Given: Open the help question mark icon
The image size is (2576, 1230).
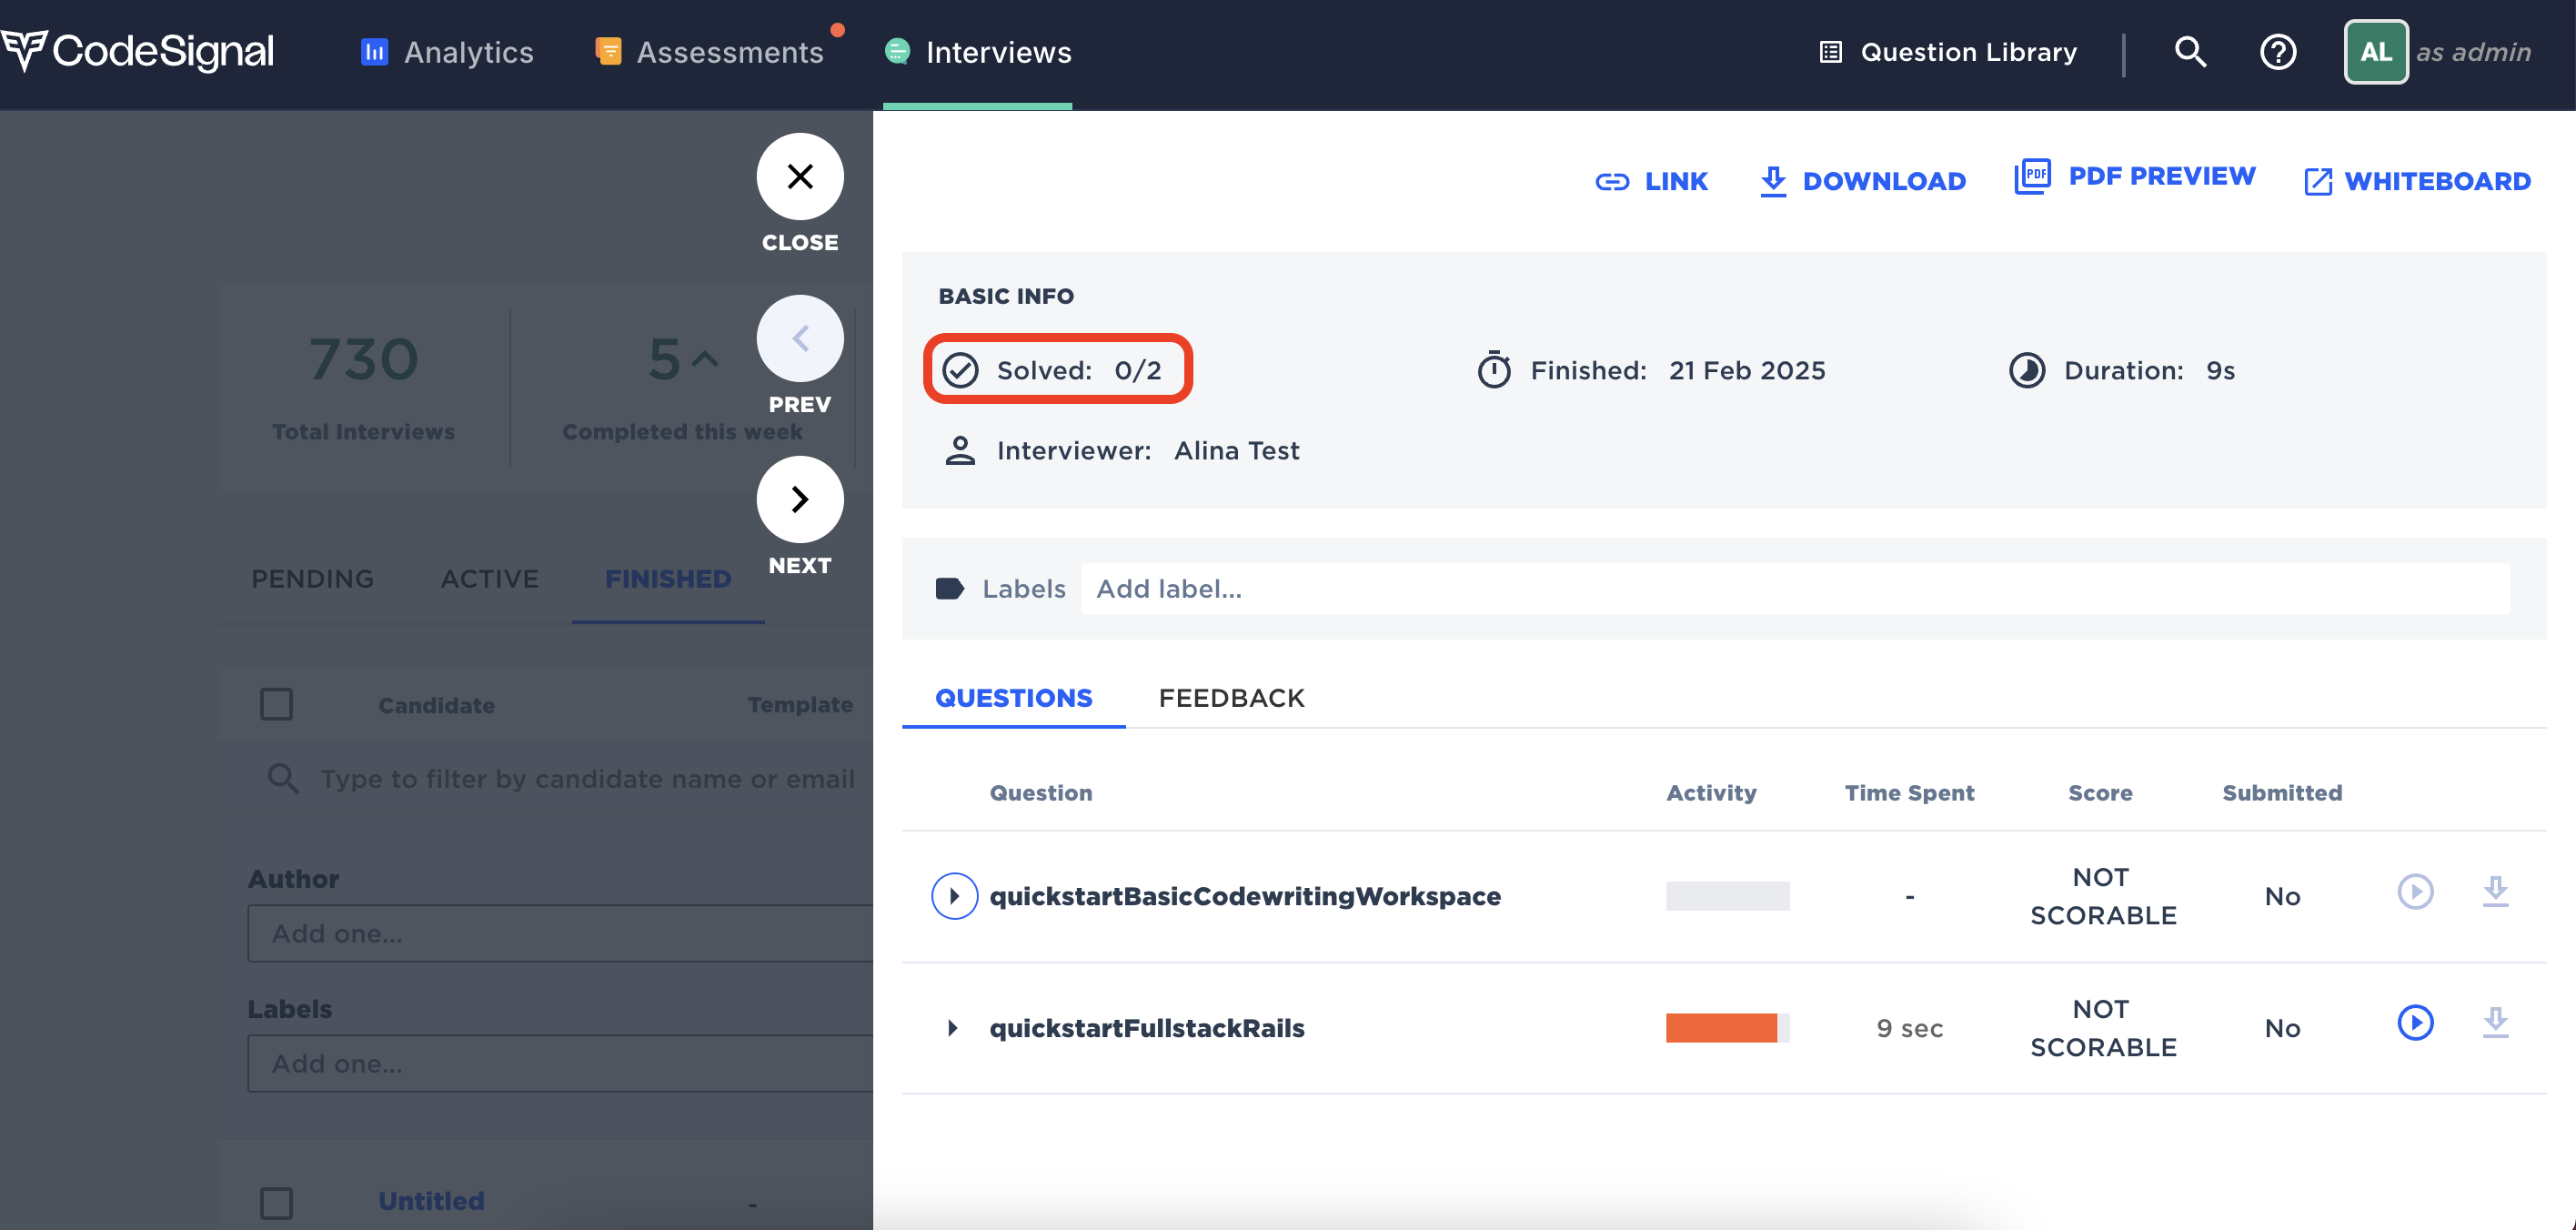Looking at the screenshot, I should click(2278, 52).
